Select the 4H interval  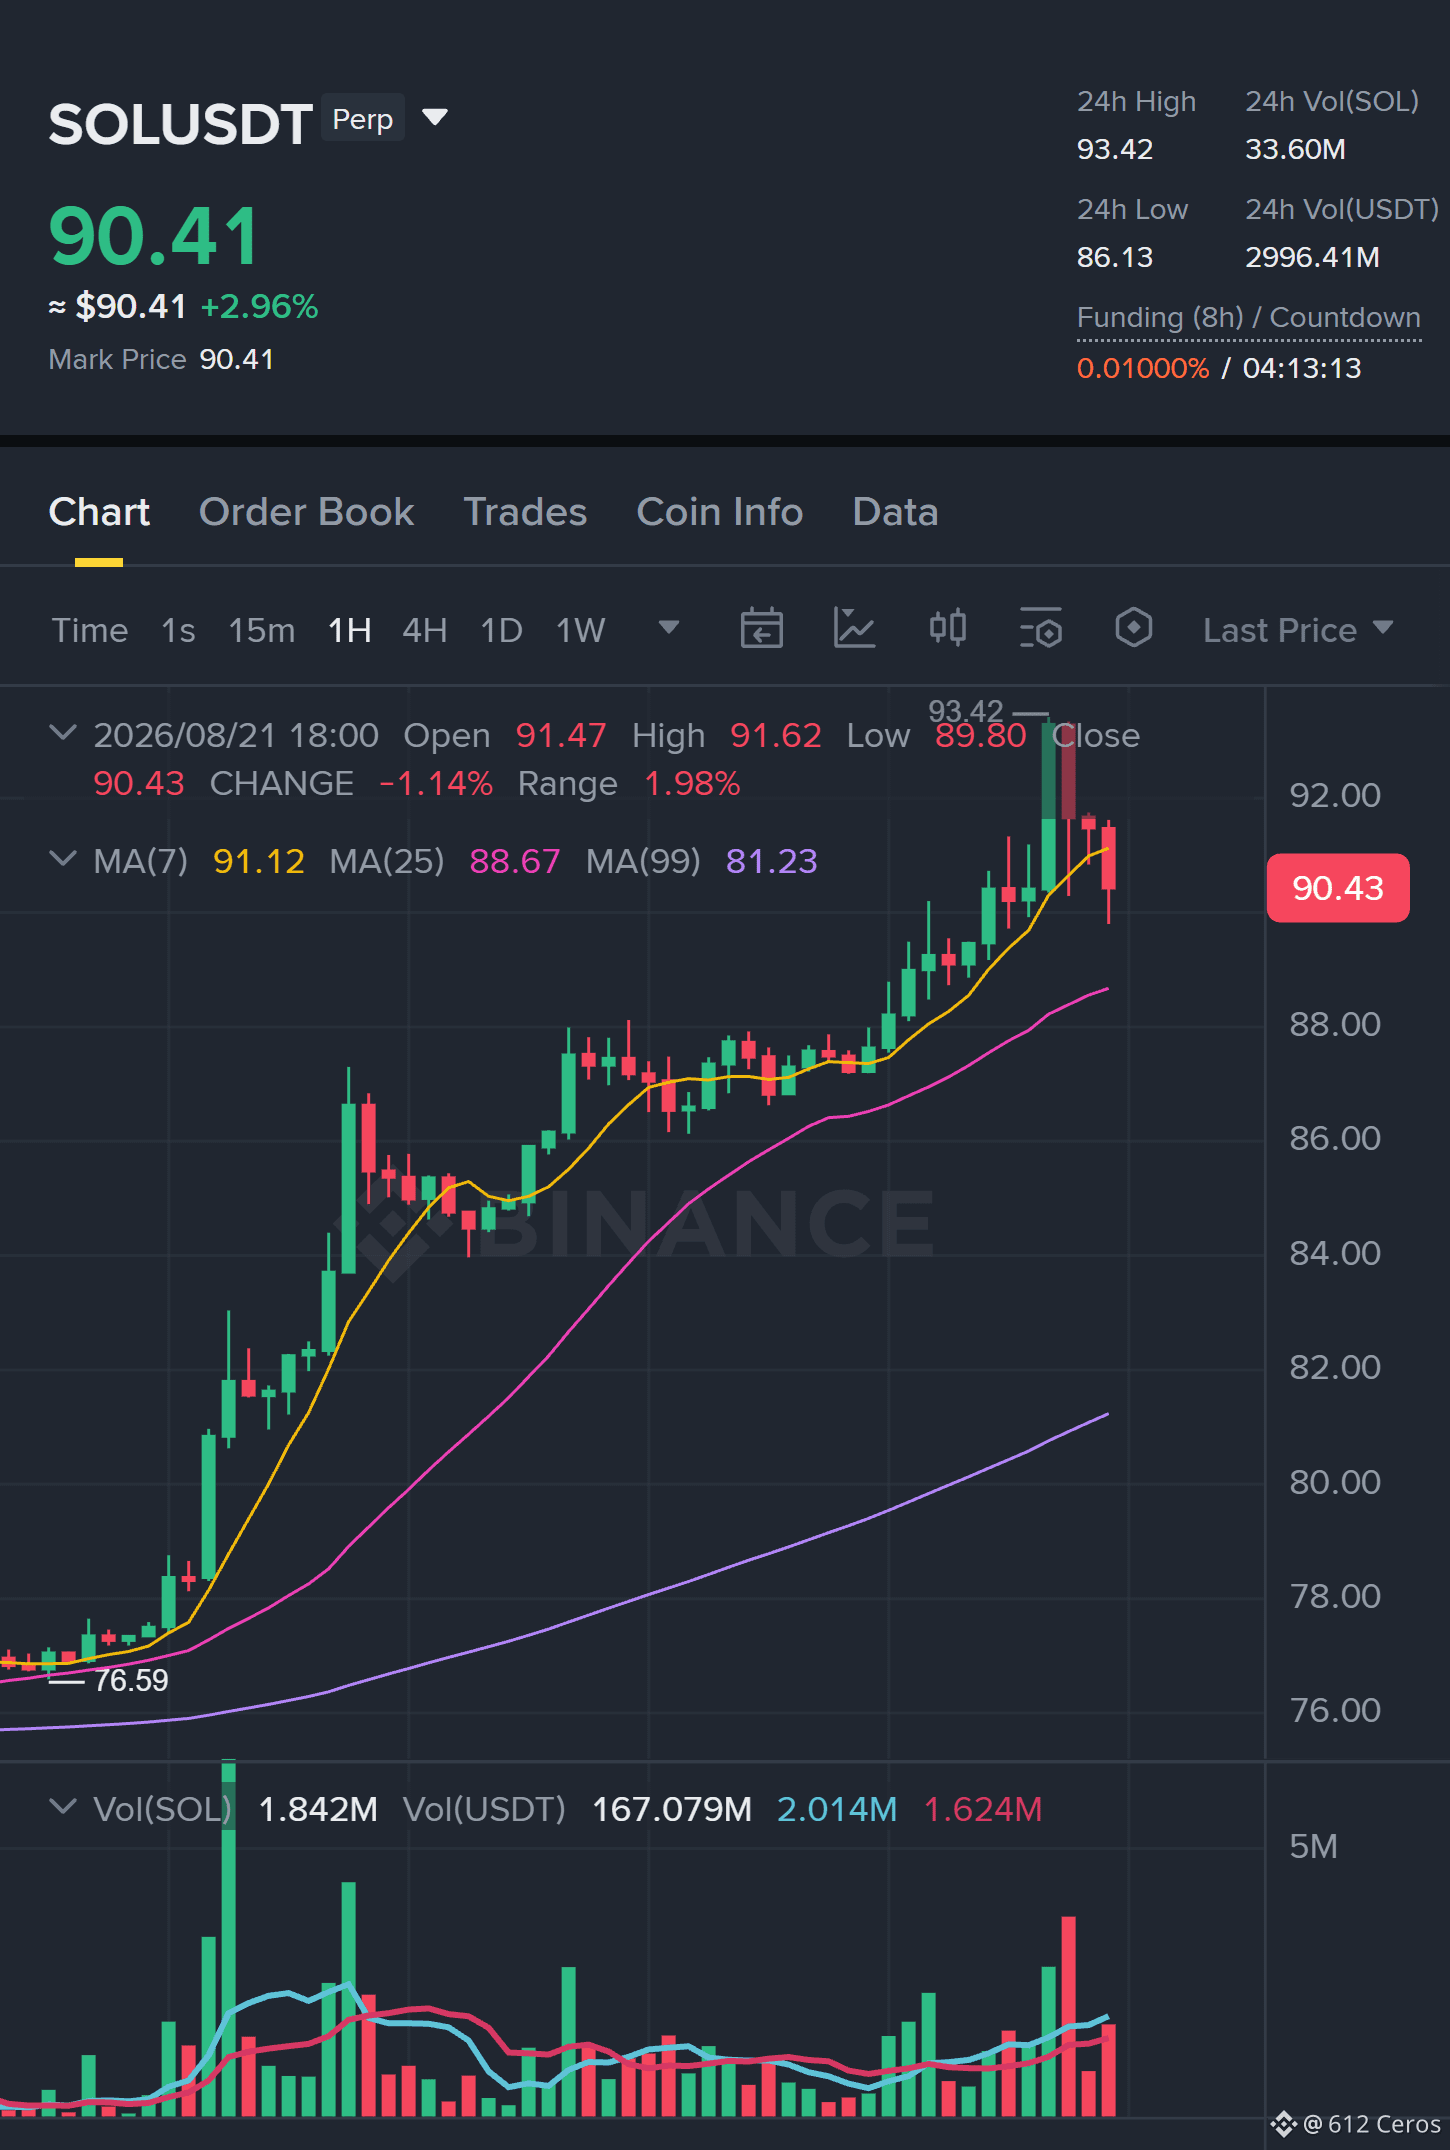click(x=425, y=630)
